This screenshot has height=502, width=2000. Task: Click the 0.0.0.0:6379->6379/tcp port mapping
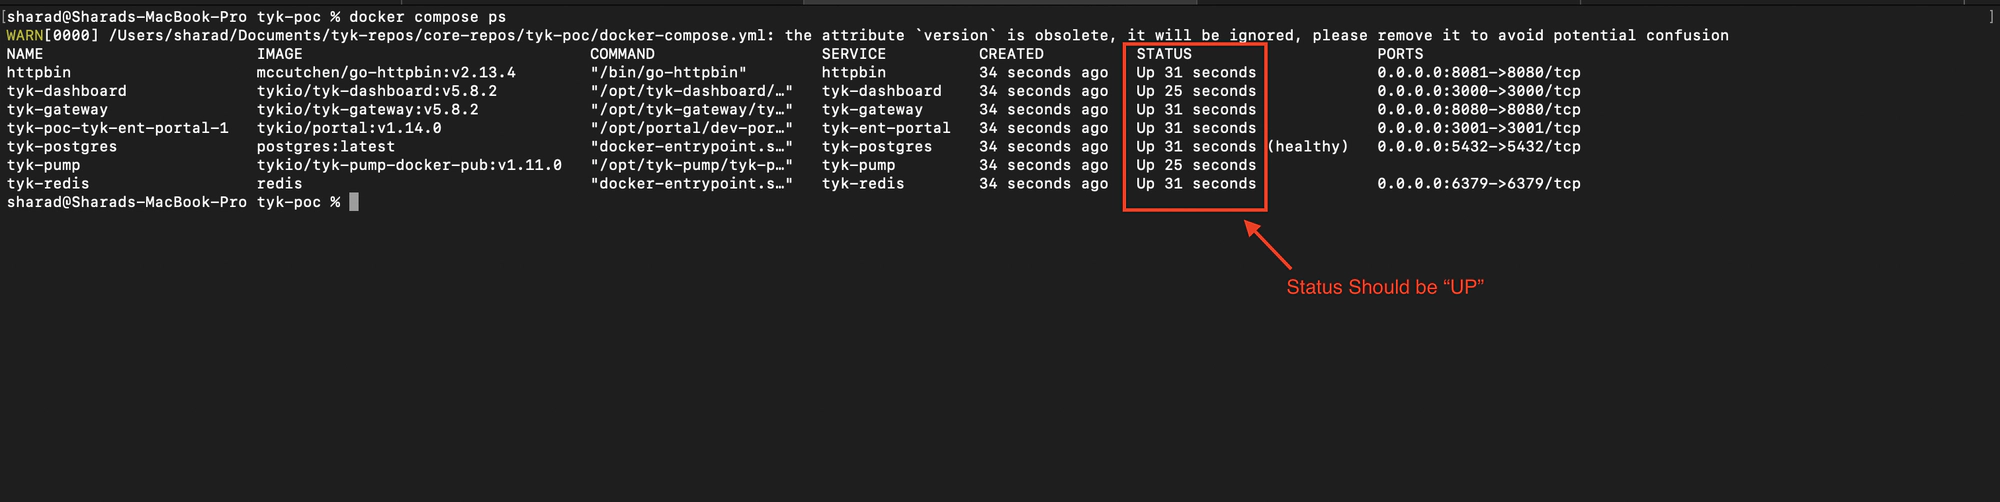click(x=1478, y=184)
